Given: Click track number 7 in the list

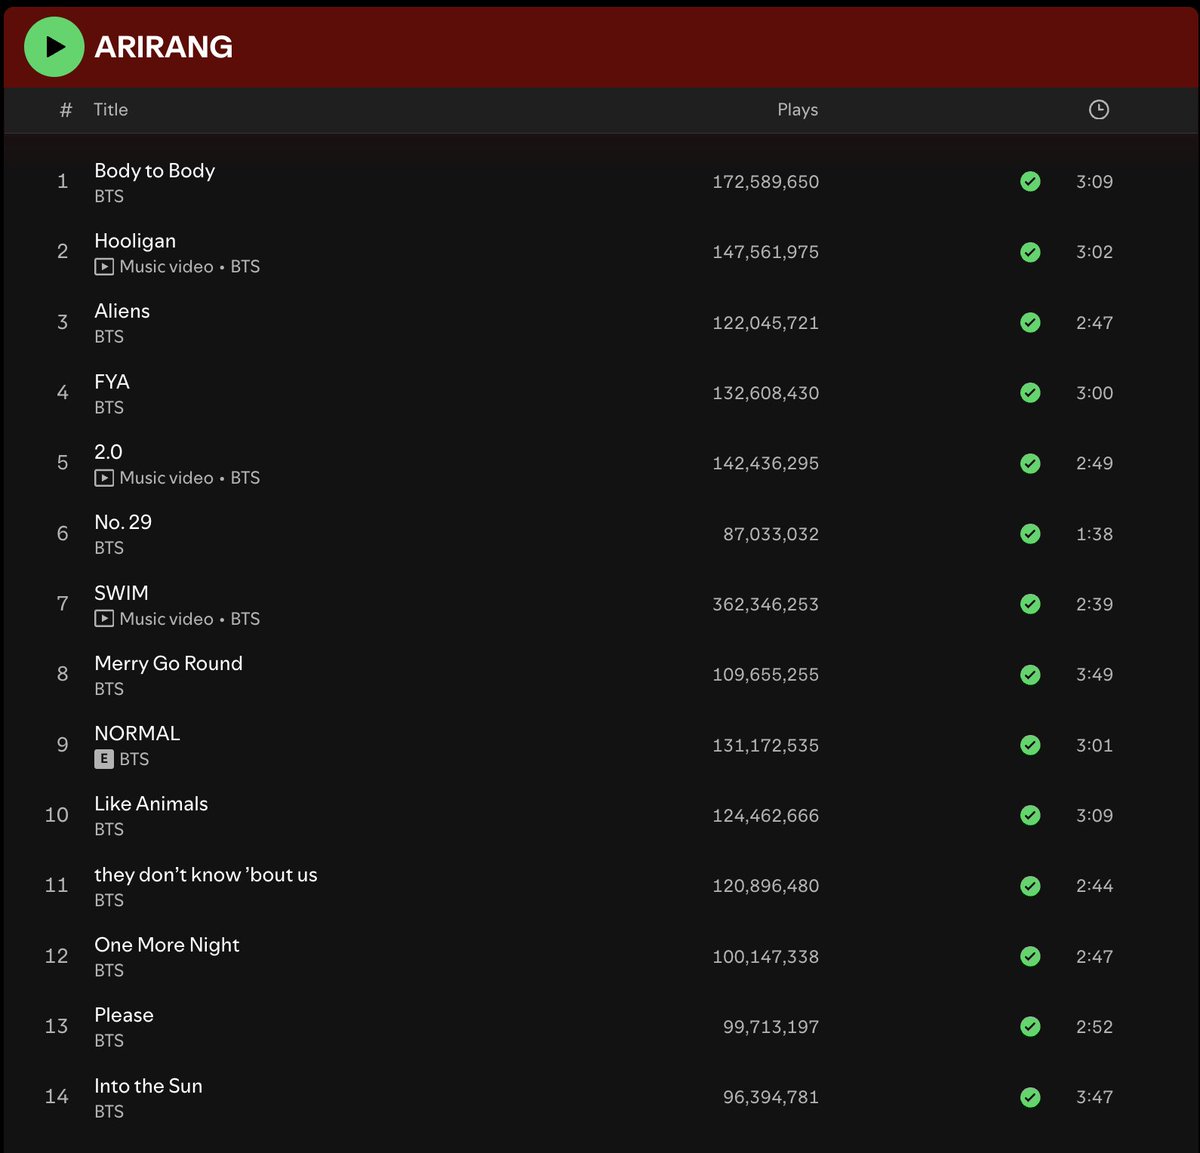Looking at the screenshot, I should 63,604.
